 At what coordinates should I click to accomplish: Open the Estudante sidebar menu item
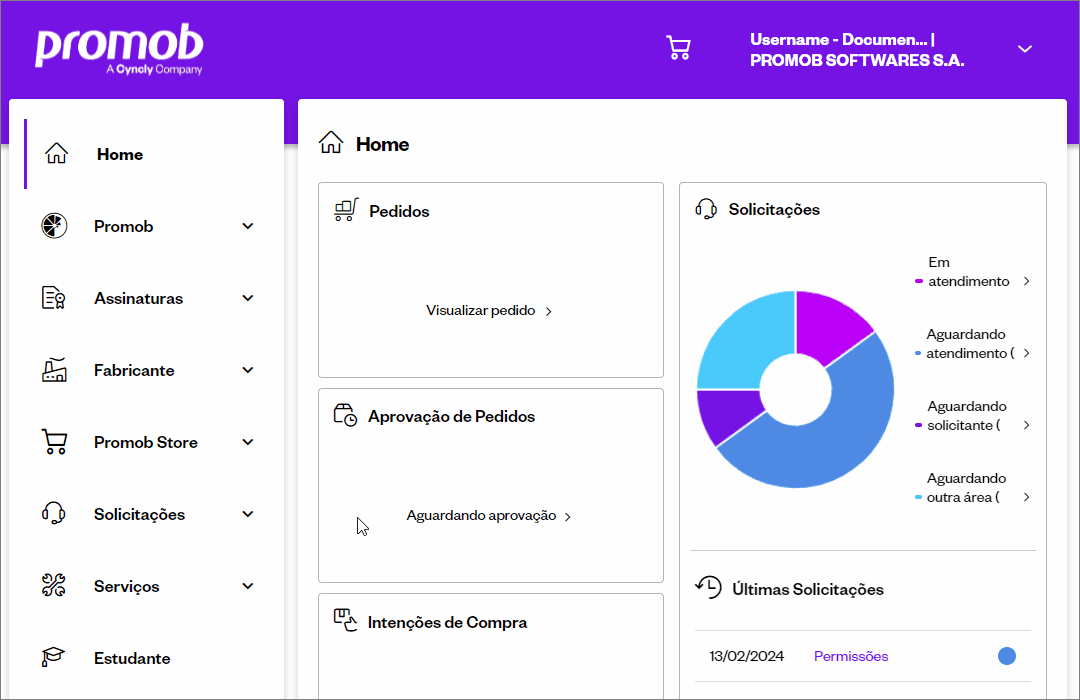click(x=132, y=659)
